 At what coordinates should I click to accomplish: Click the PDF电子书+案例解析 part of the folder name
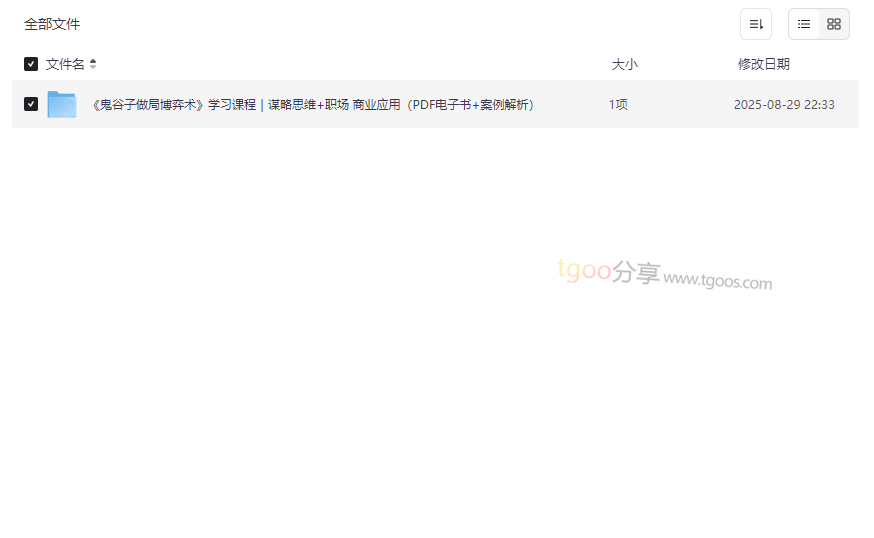pyautogui.click(x=469, y=105)
